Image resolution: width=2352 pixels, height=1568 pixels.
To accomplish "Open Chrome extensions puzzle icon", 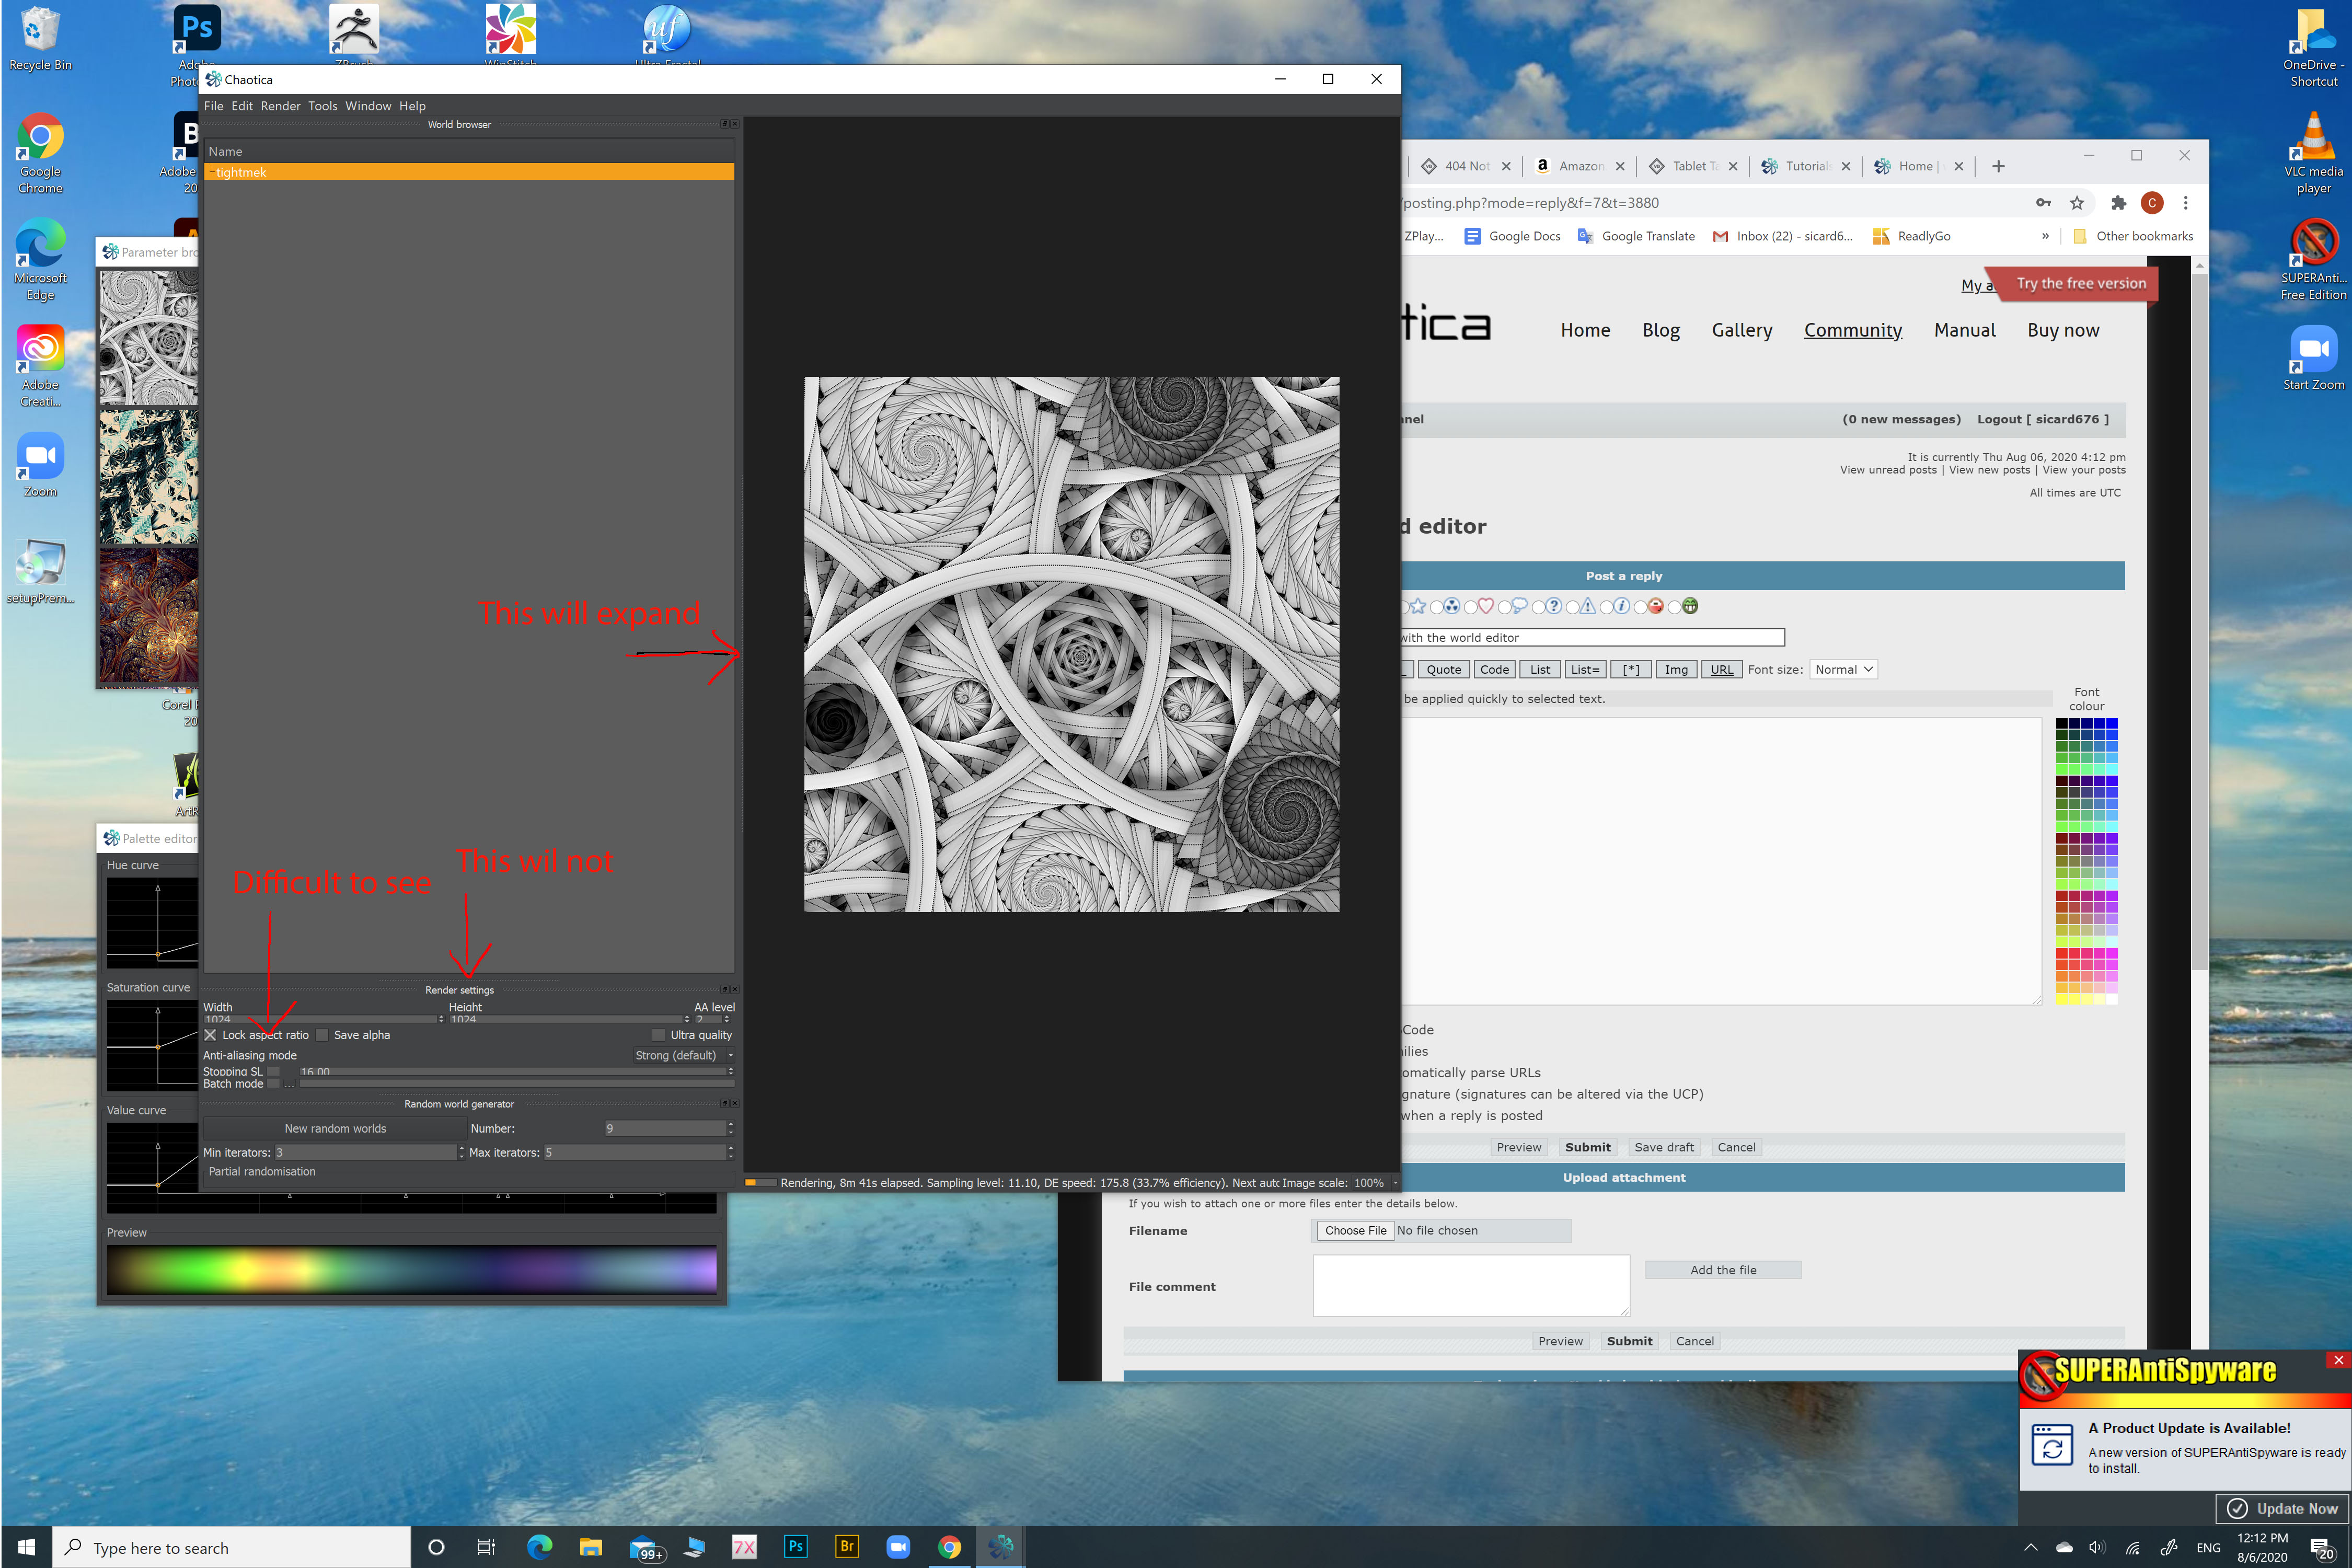I will click(2118, 203).
